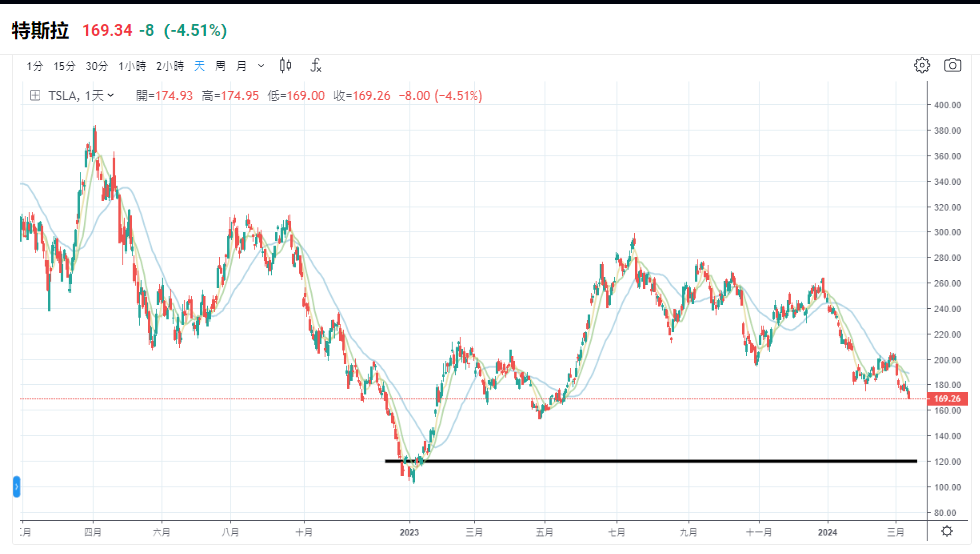Click the 300.00 price axis label

point(948,232)
